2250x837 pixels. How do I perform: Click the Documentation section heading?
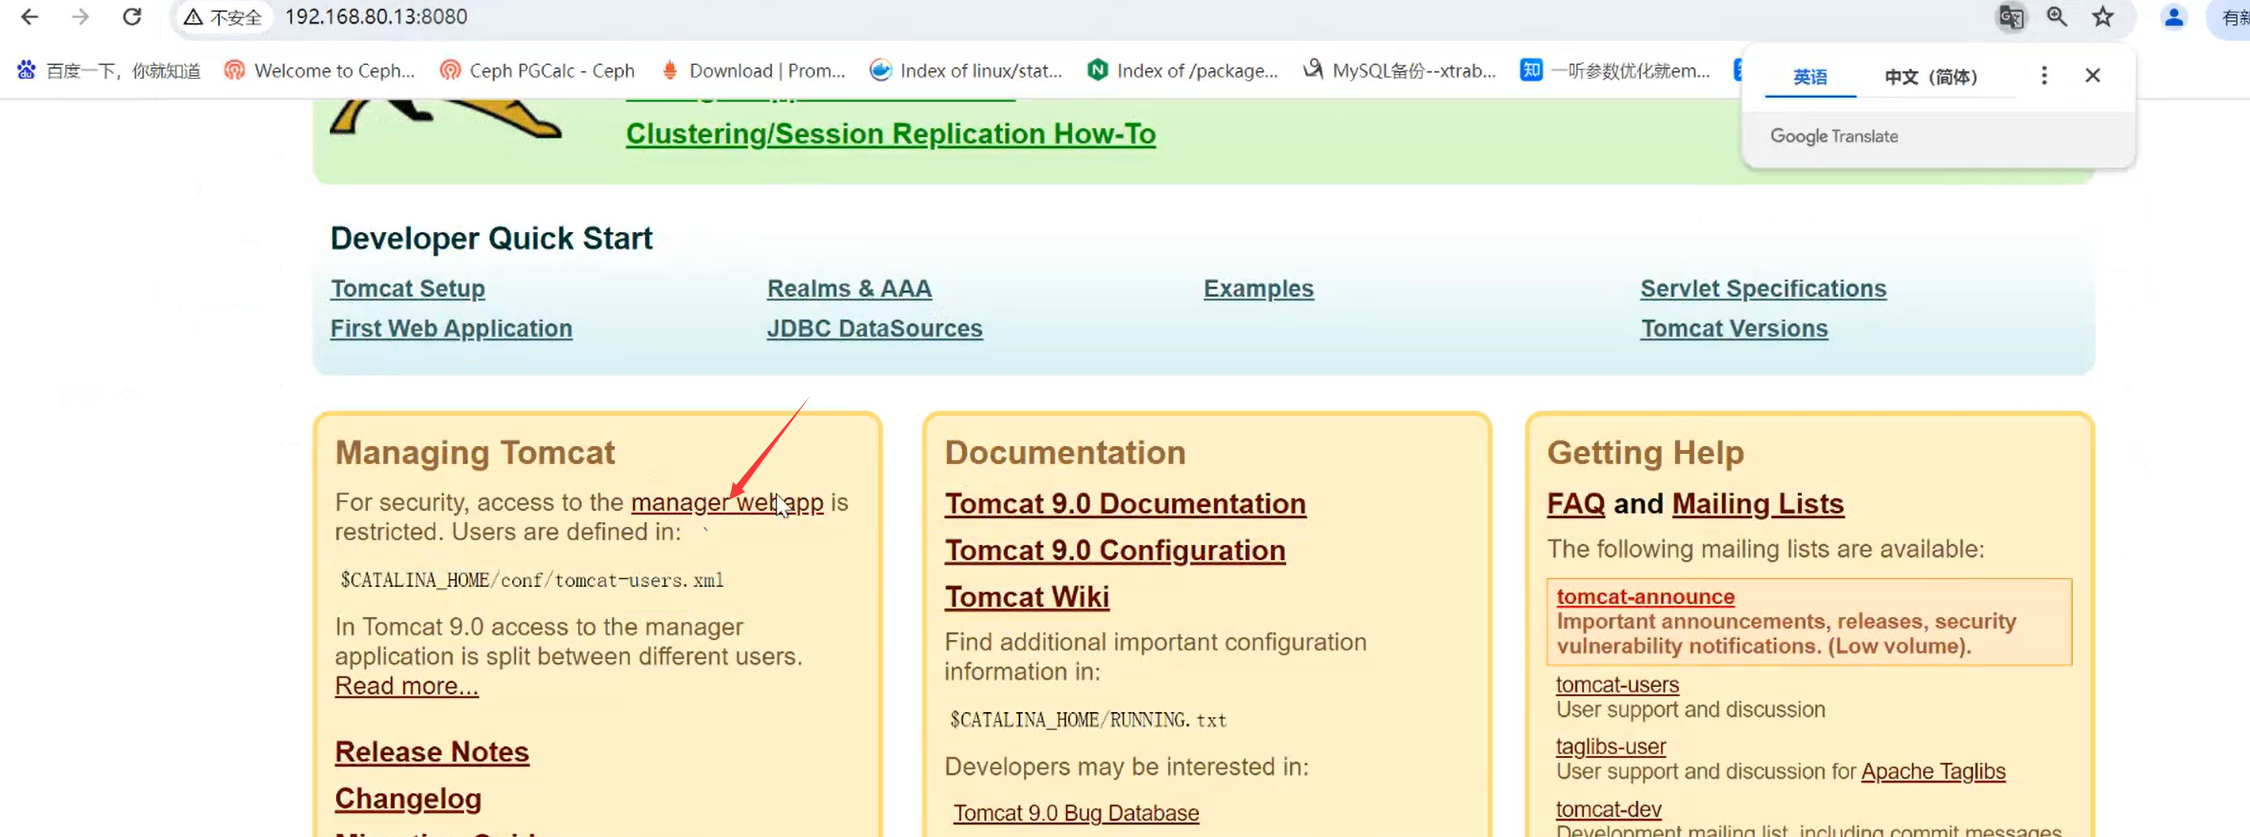(1065, 453)
